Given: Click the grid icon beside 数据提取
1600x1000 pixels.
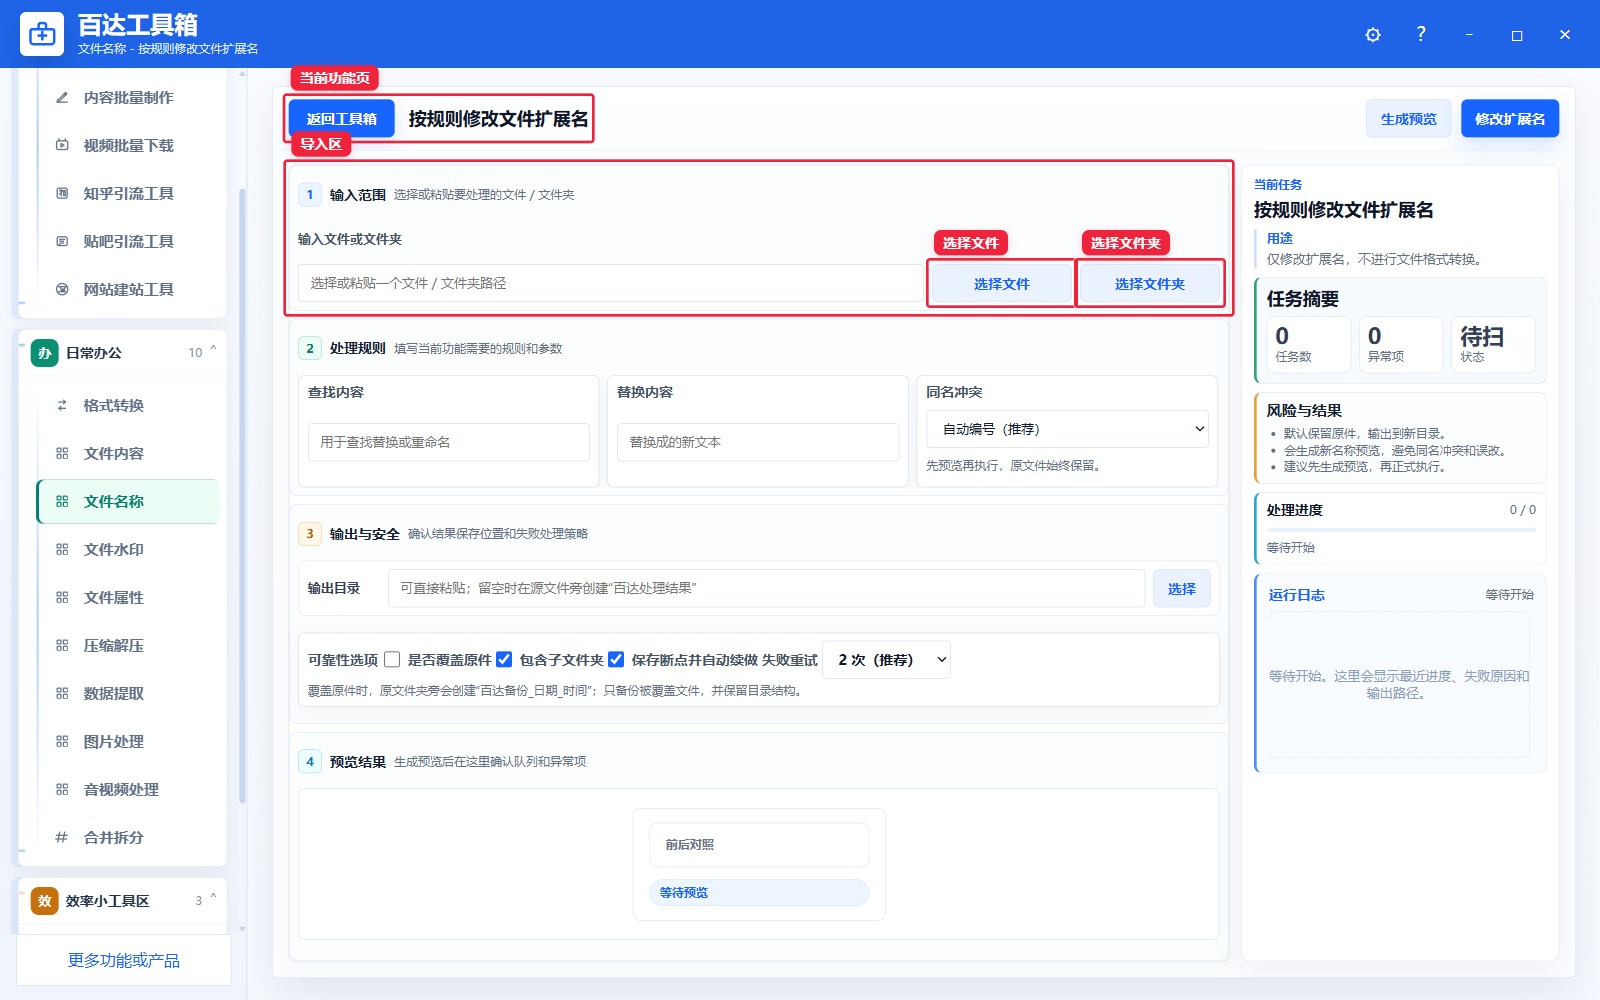Looking at the screenshot, I should pyautogui.click(x=62, y=693).
